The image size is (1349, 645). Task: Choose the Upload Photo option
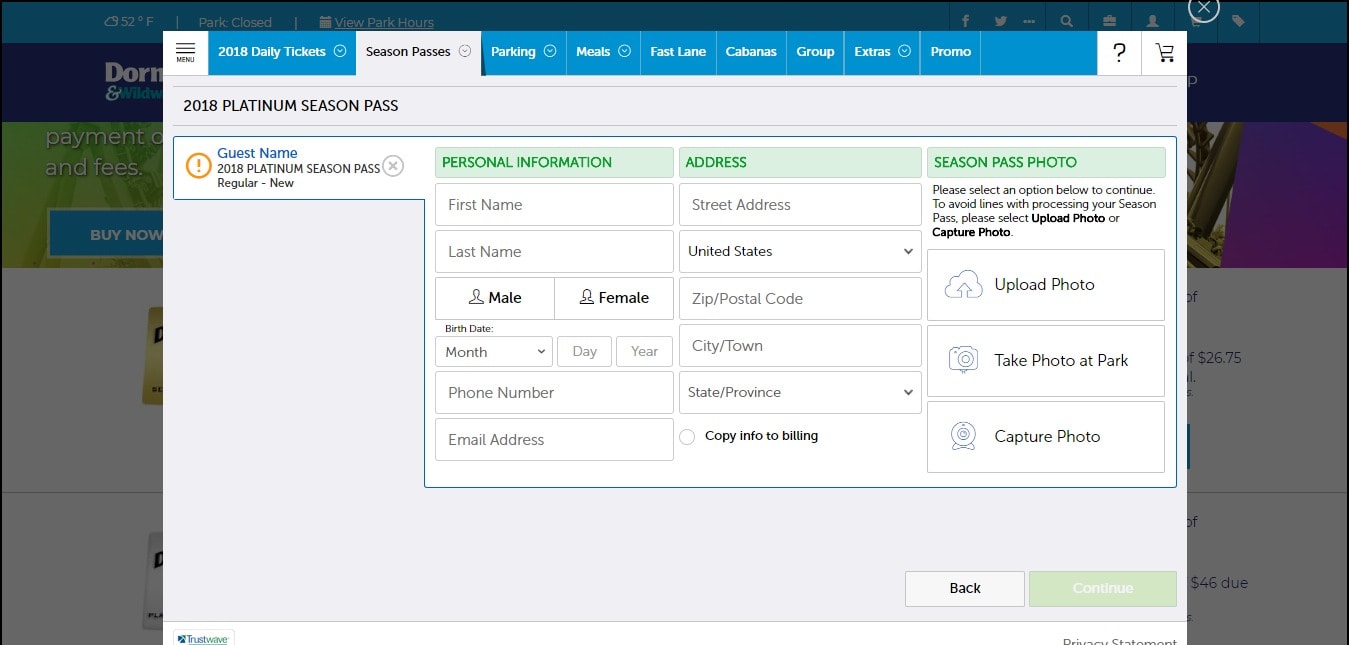click(1046, 284)
